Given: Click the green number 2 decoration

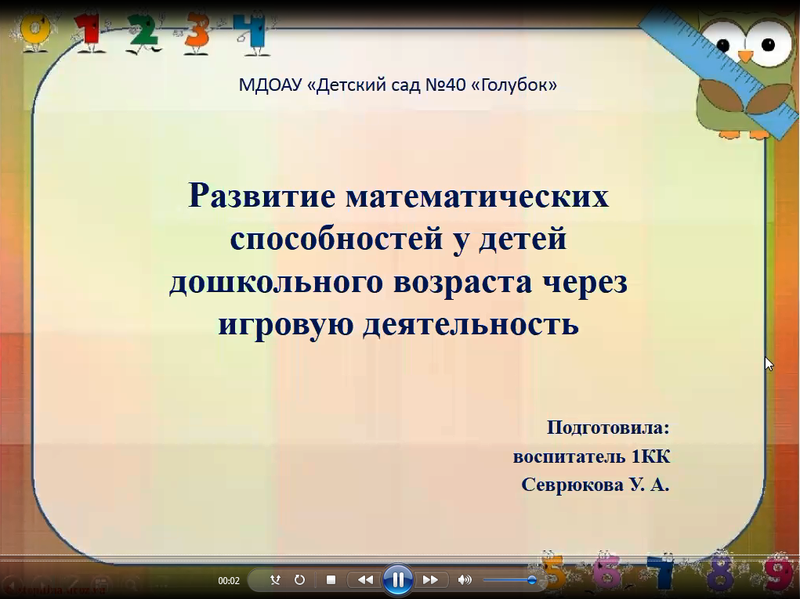Looking at the screenshot, I should [x=145, y=30].
